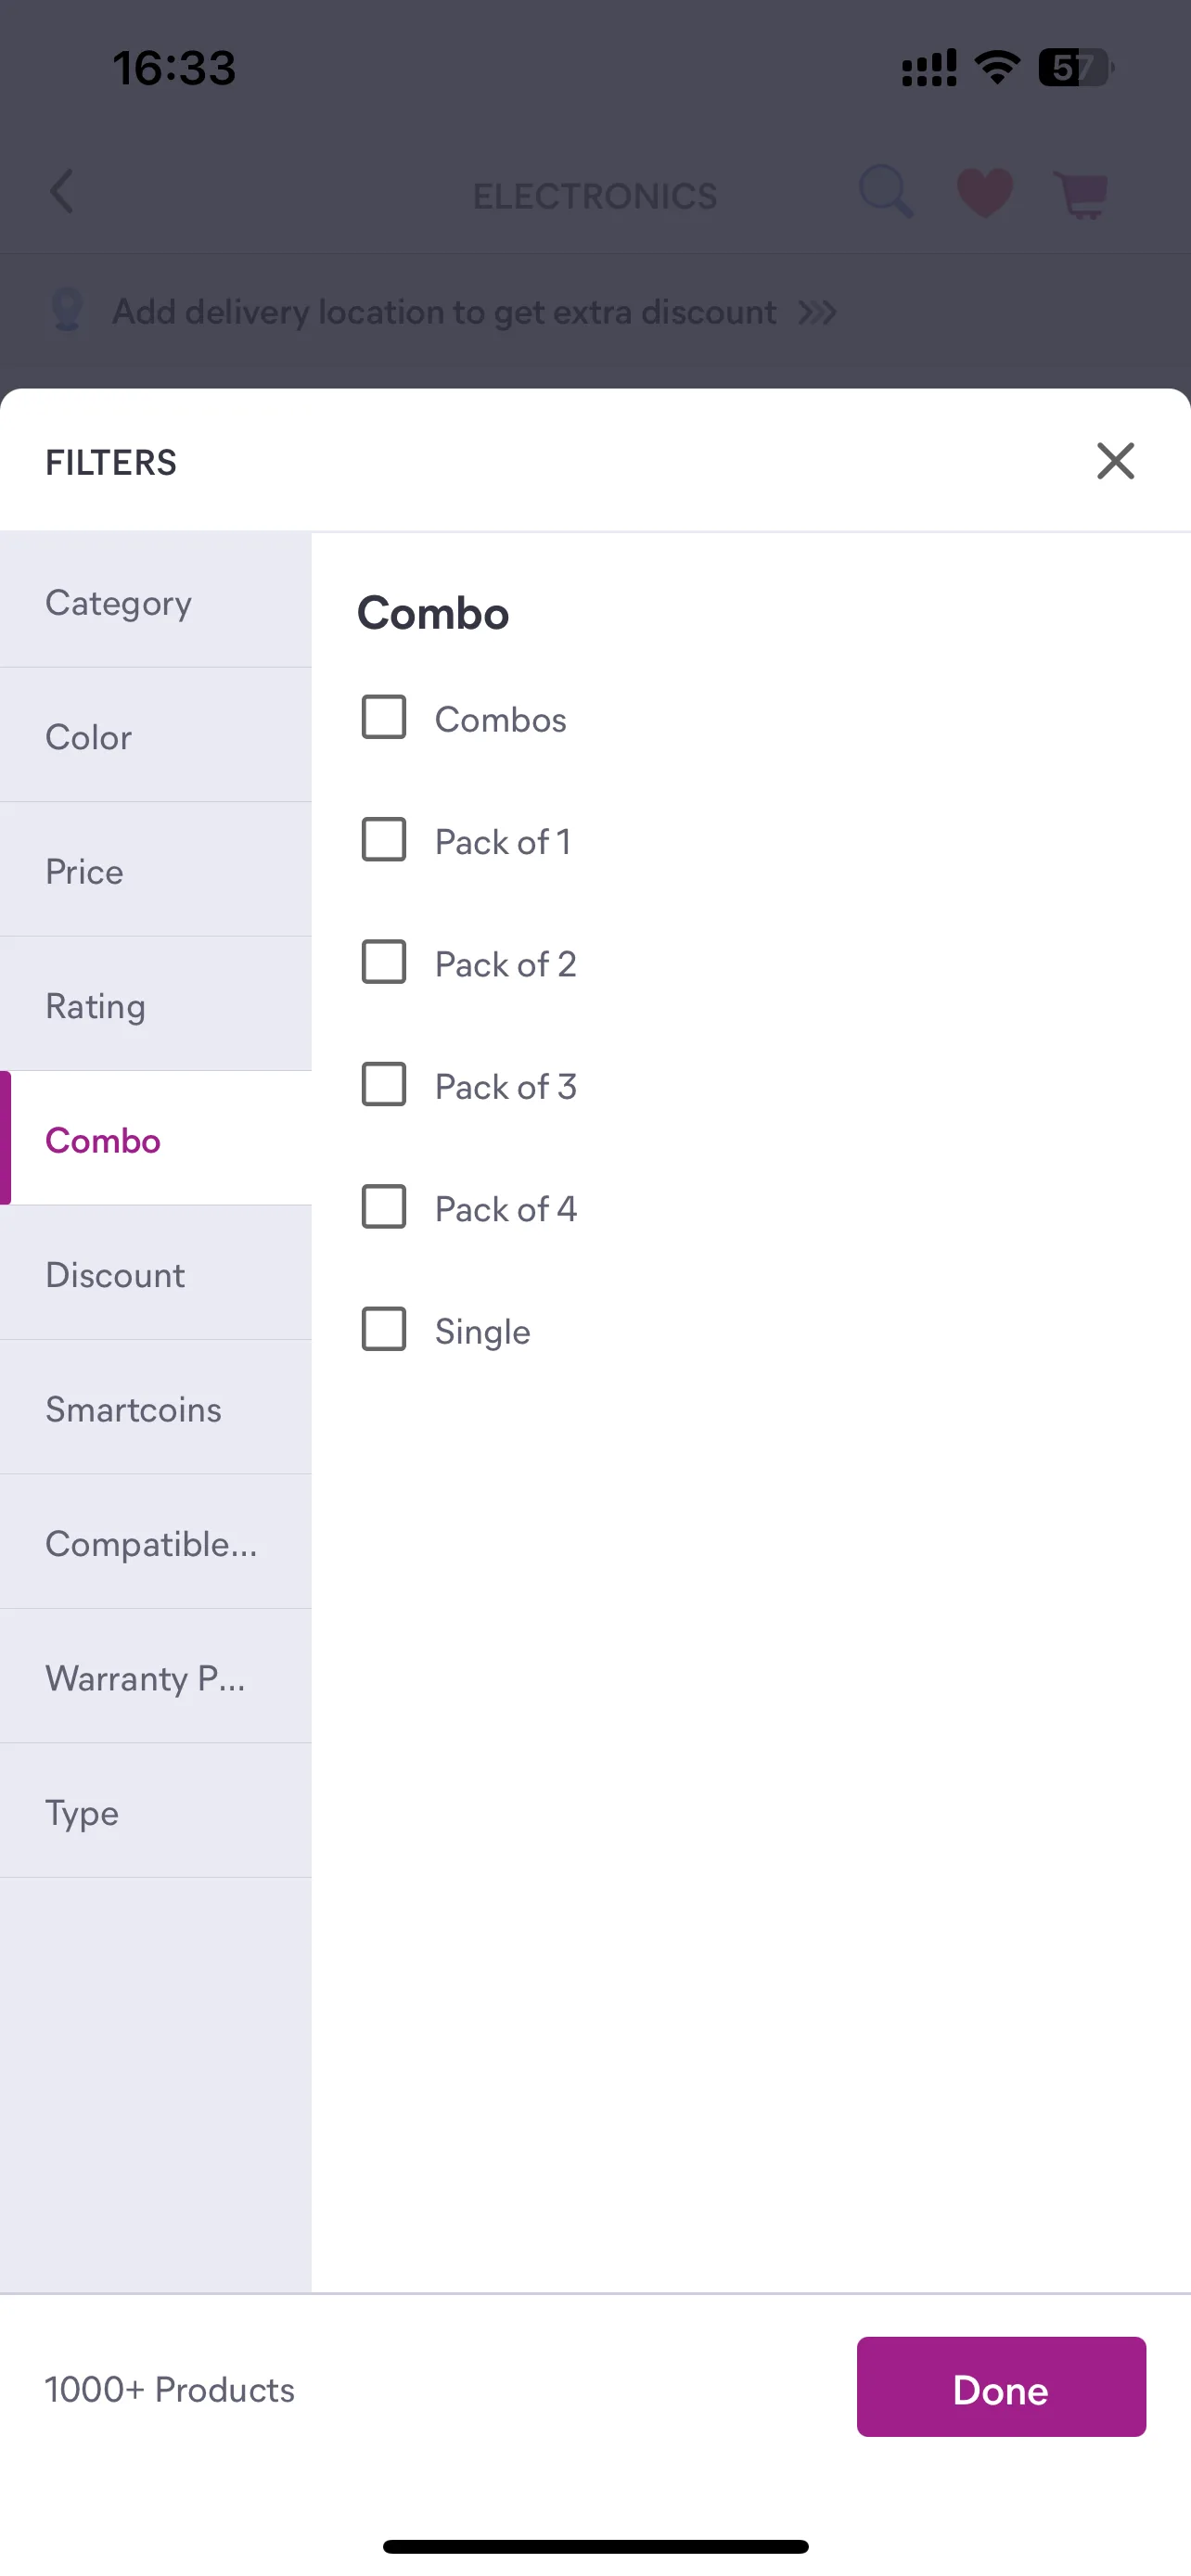Tap the delivery location pin icon

pos(67,310)
